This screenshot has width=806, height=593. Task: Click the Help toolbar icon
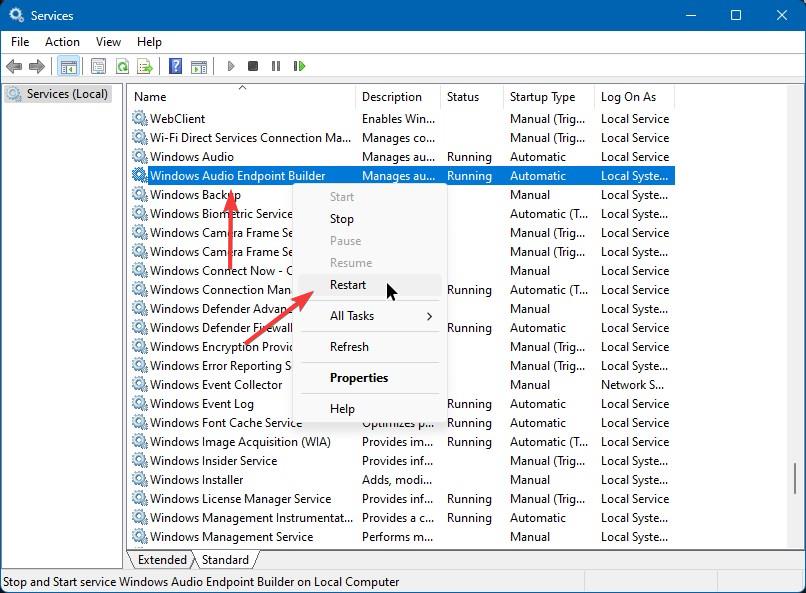174,66
